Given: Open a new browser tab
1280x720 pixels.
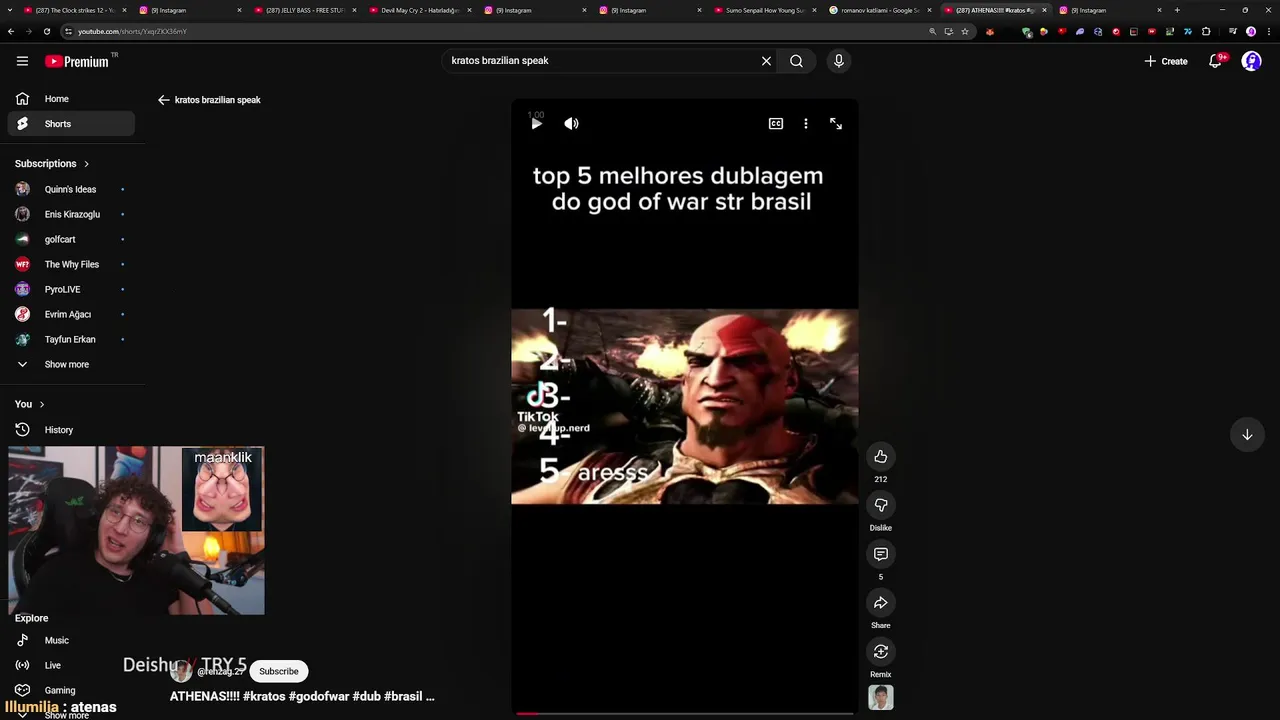Looking at the screenshot, I should click(1177, 10).
